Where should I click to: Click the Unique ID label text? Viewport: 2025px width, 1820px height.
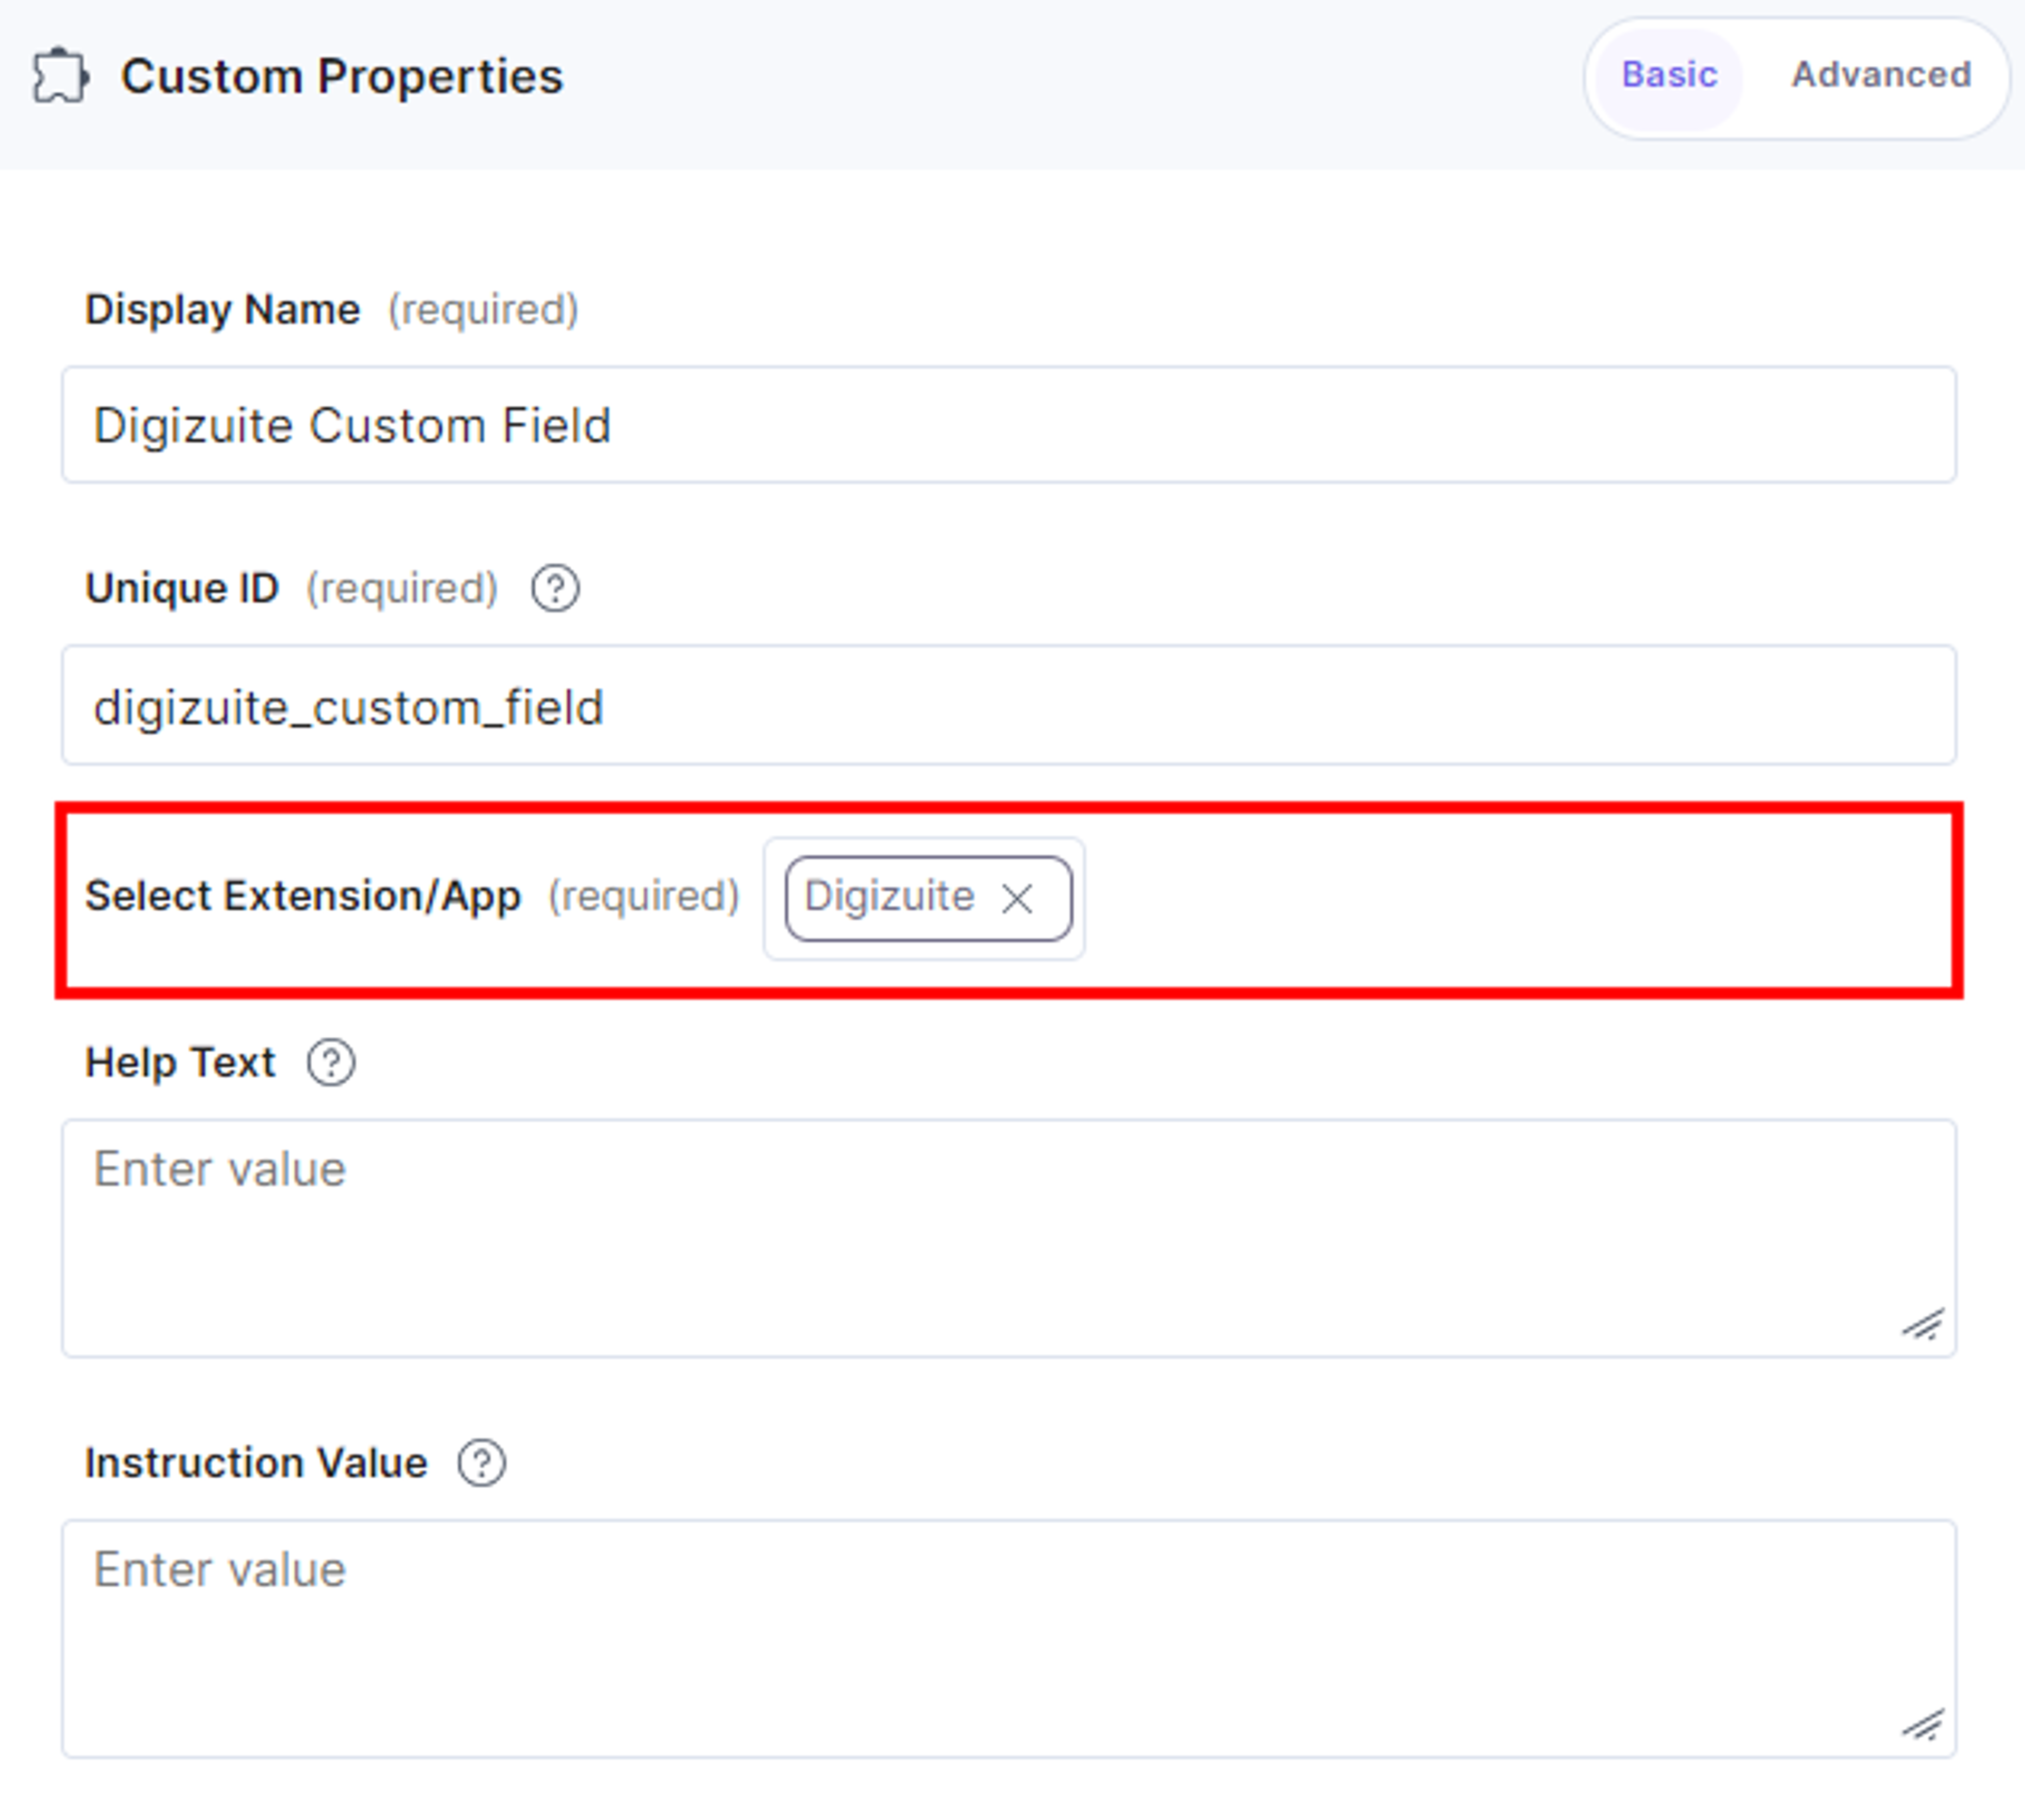pyautogui.click(x=181, y=588)
